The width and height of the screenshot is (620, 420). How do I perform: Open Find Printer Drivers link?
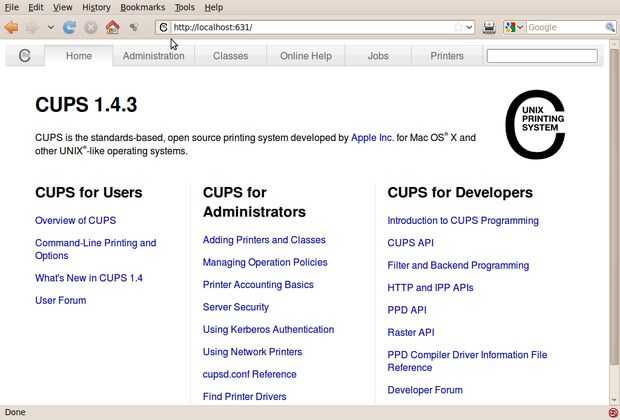[244, 397]
